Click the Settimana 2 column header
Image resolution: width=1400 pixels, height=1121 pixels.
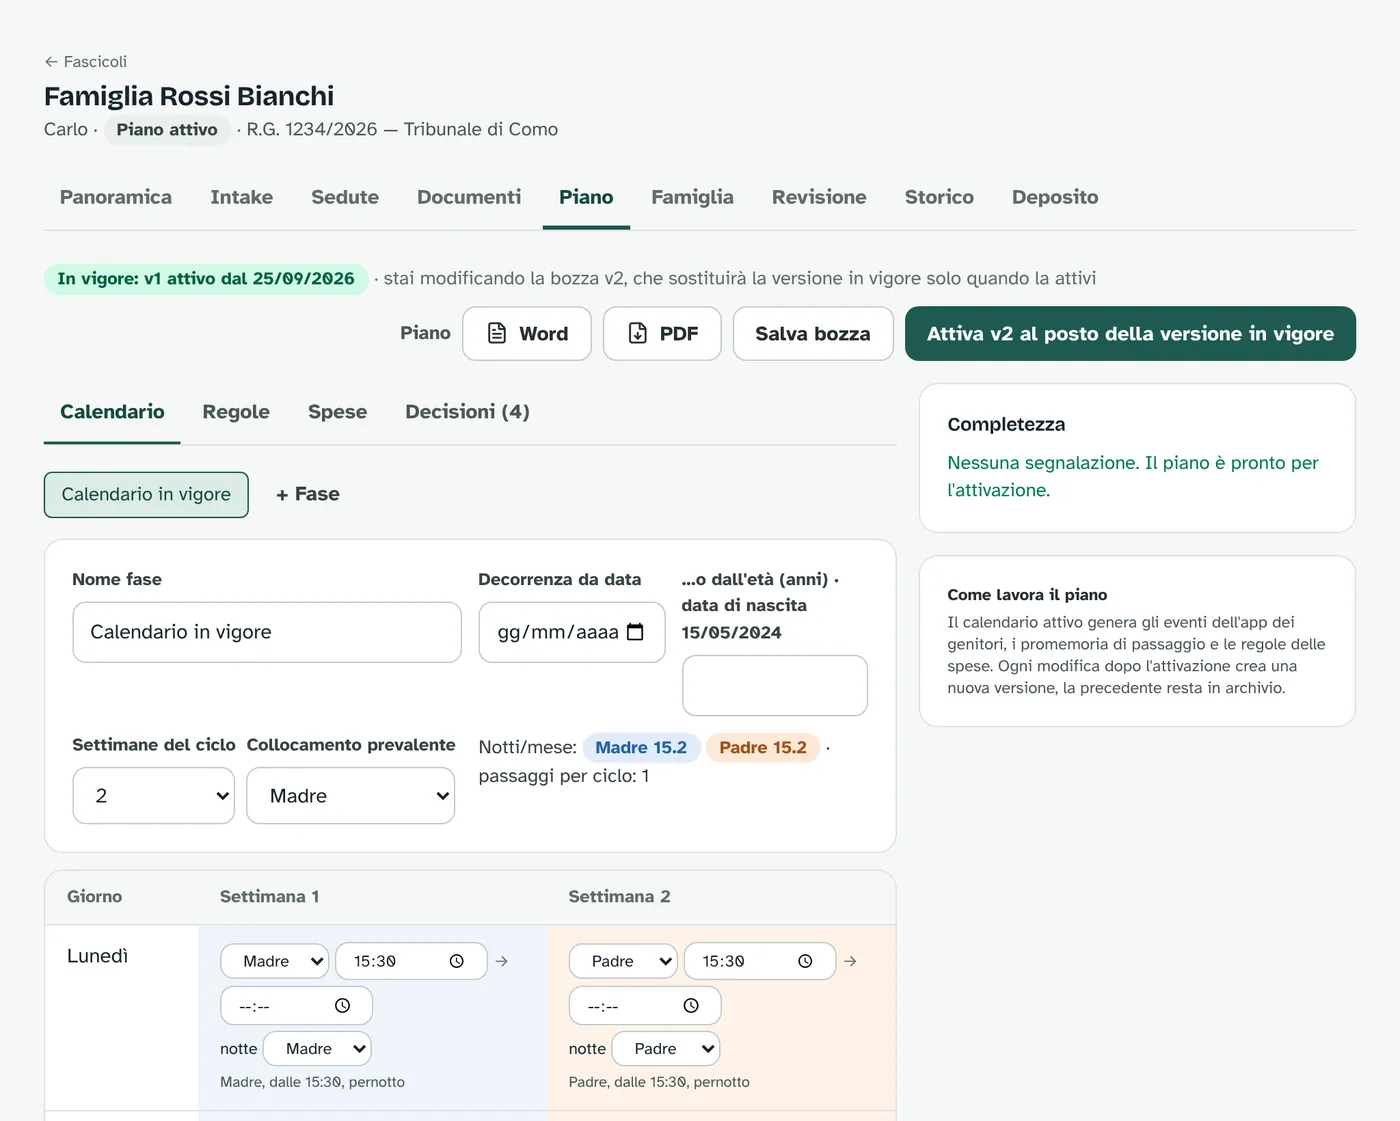coord(620,897)
